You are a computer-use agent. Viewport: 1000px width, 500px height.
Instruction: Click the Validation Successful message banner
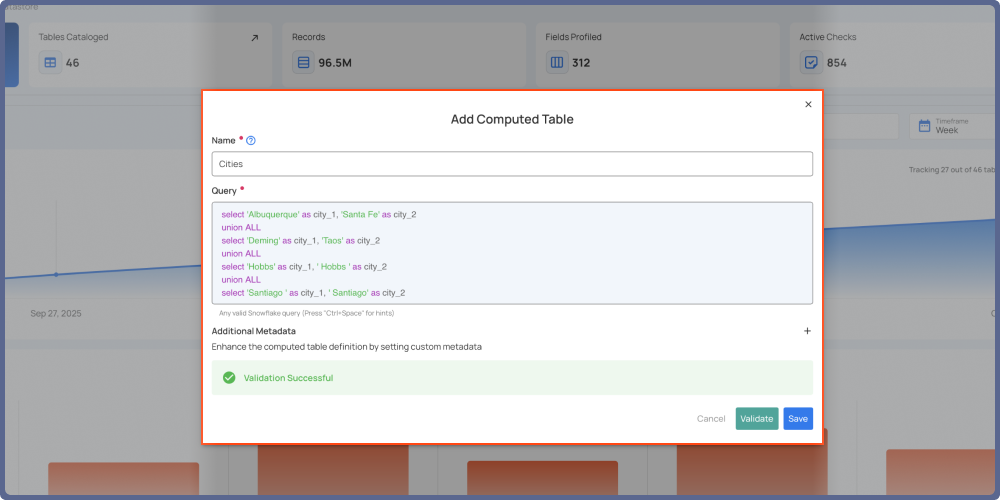click(512, 378)
